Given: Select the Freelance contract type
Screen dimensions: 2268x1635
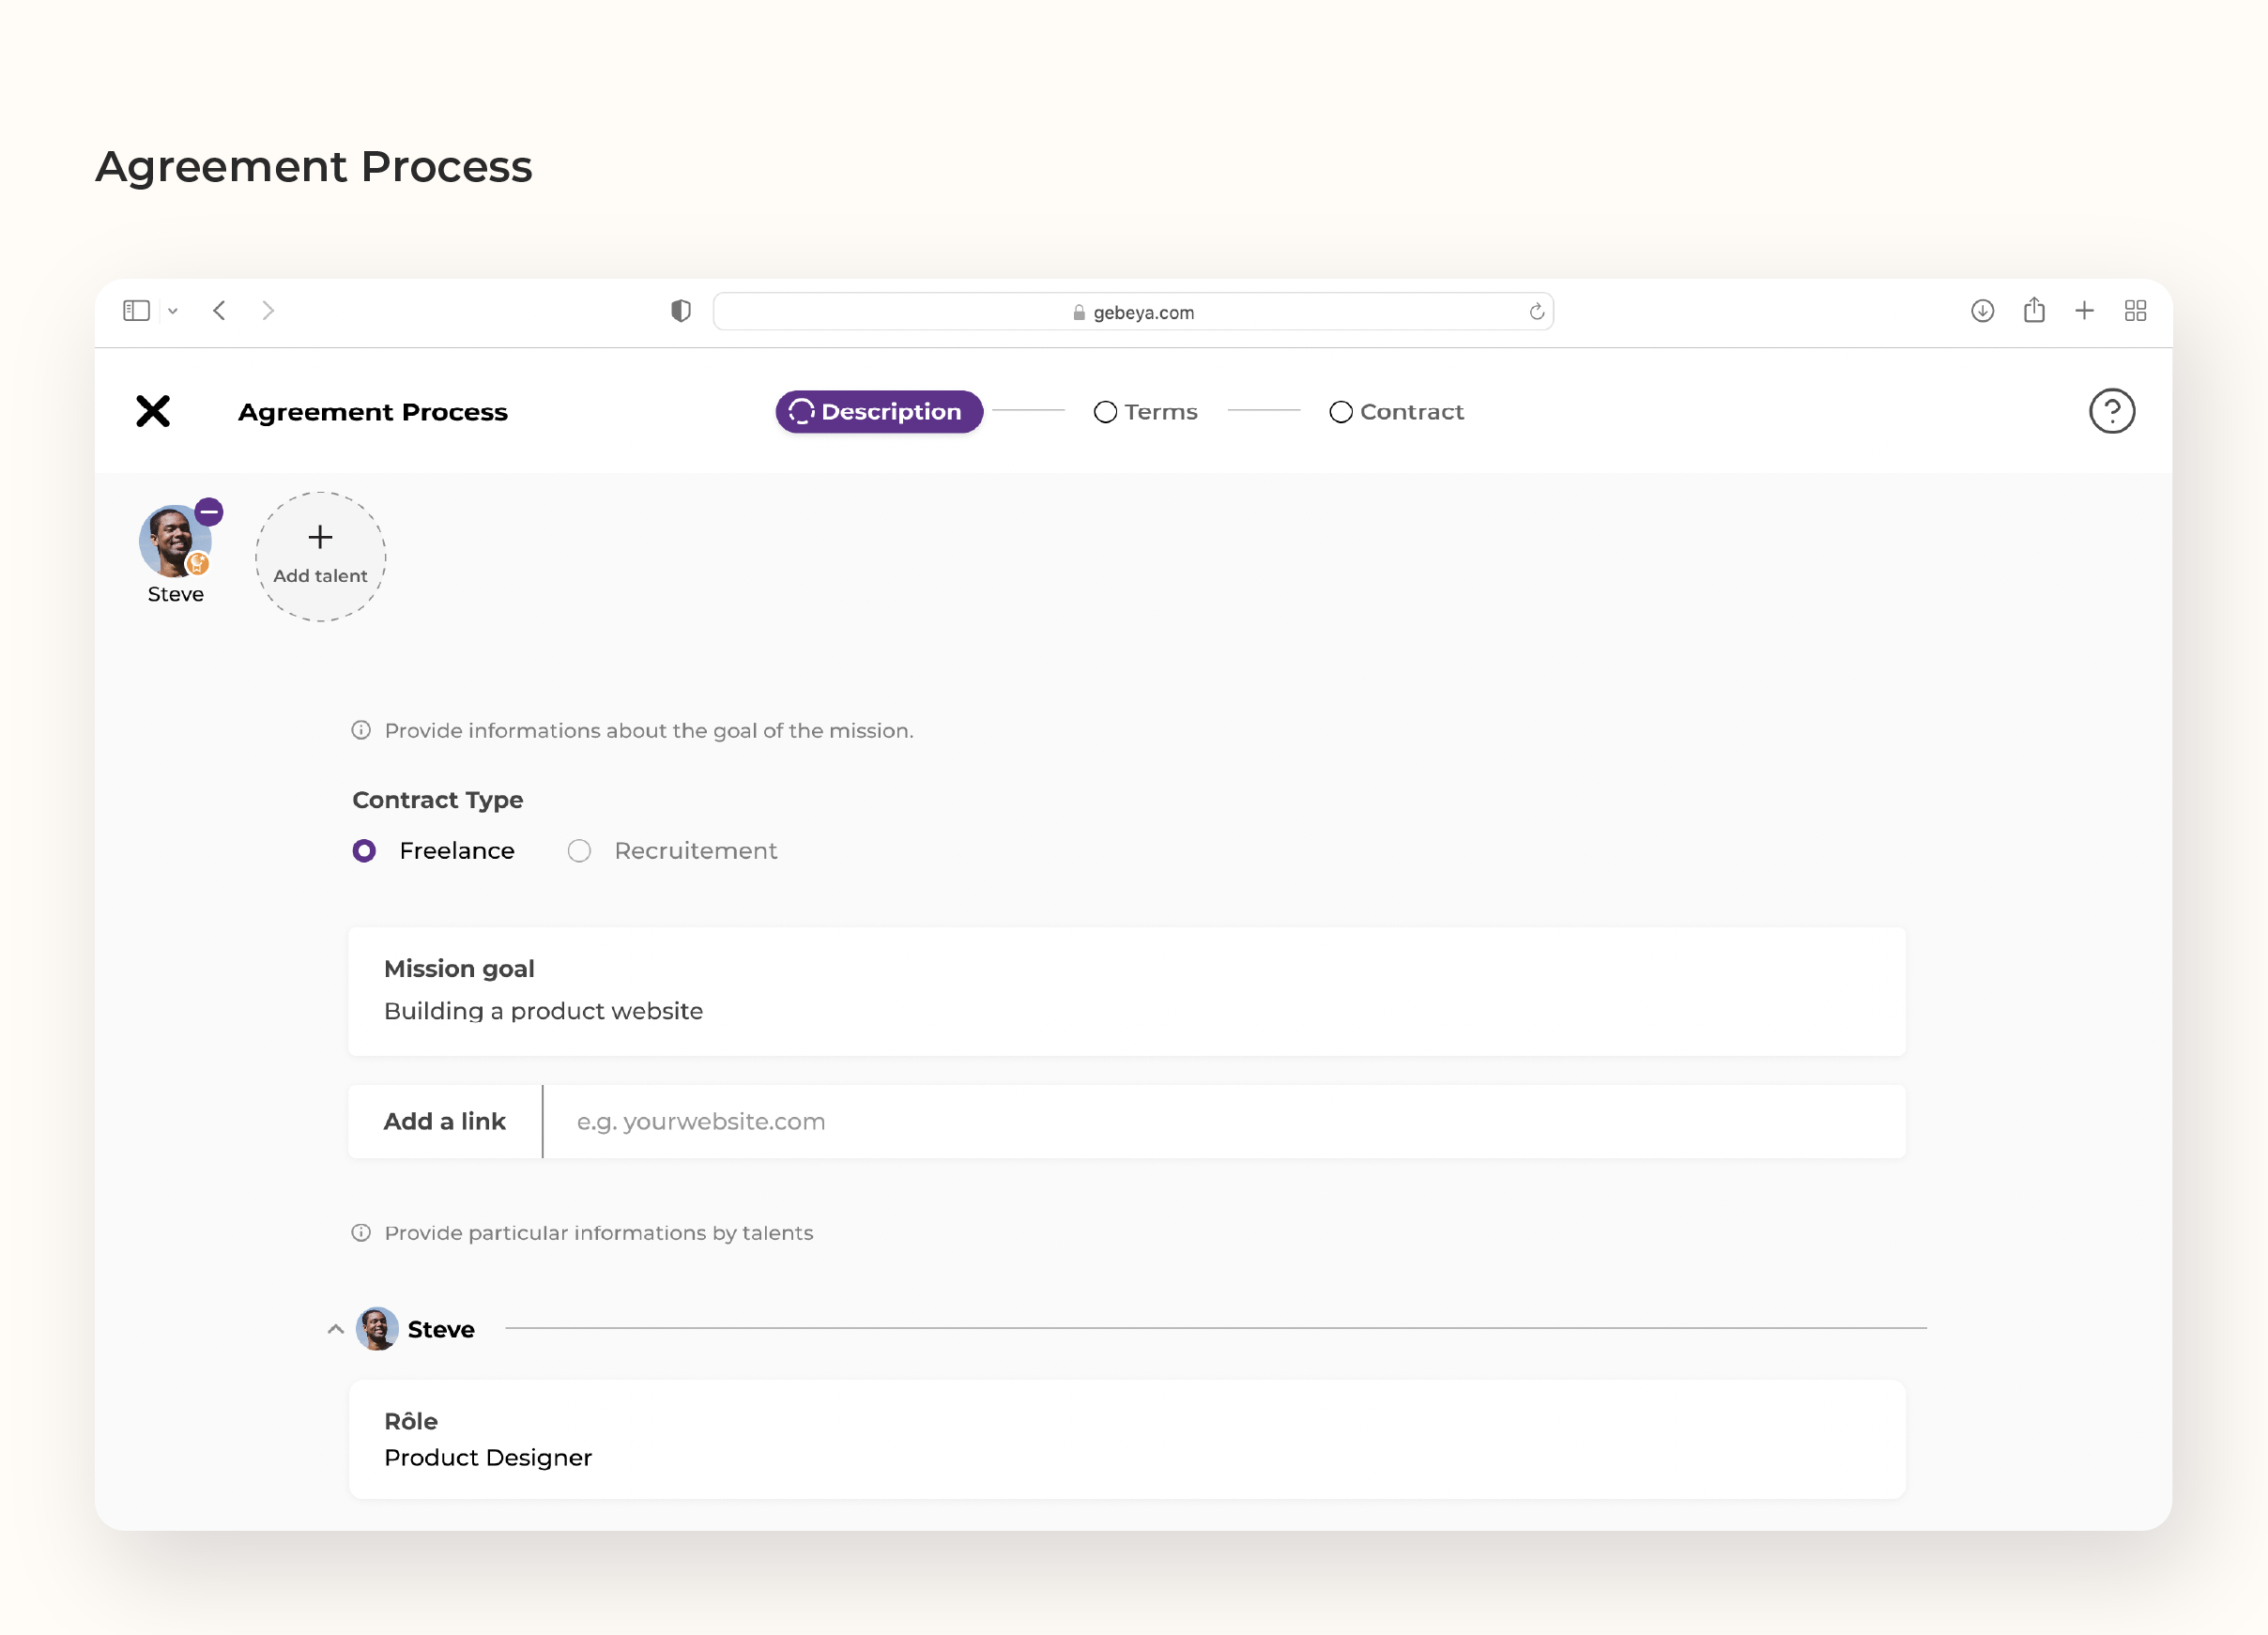Looking at the screenshot, I should (433, 851).
